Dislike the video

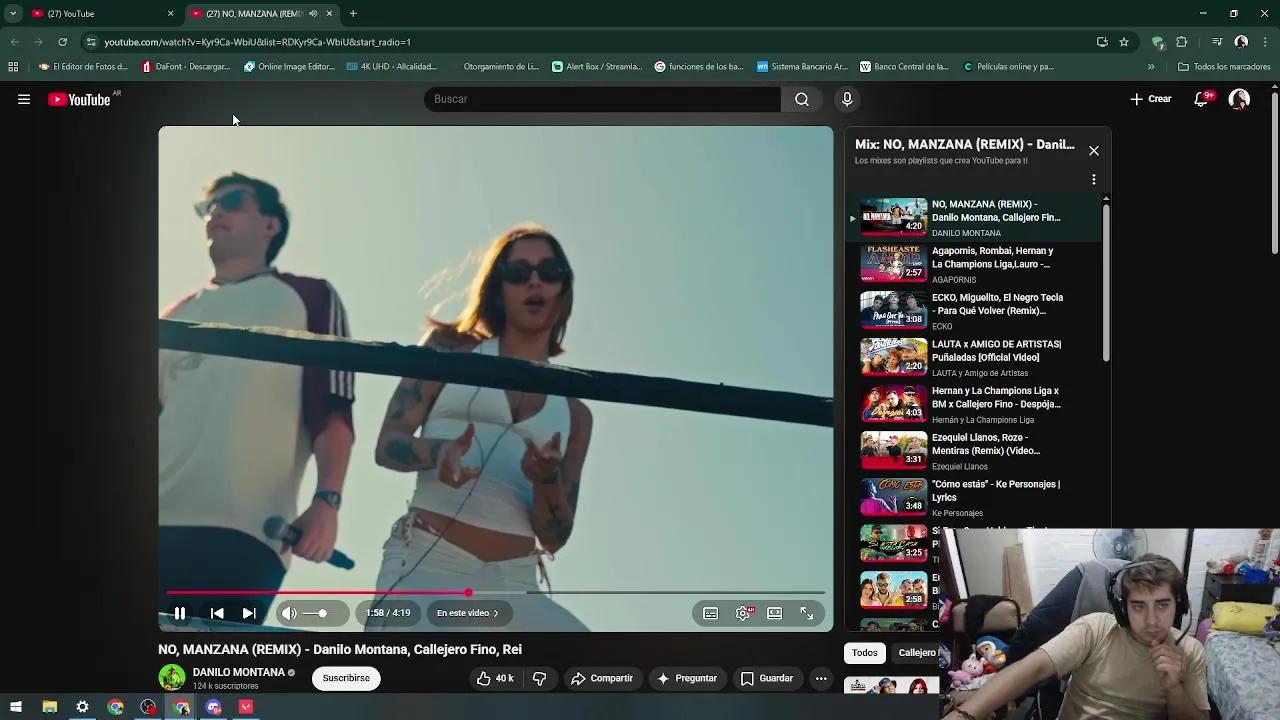[539, 678]
